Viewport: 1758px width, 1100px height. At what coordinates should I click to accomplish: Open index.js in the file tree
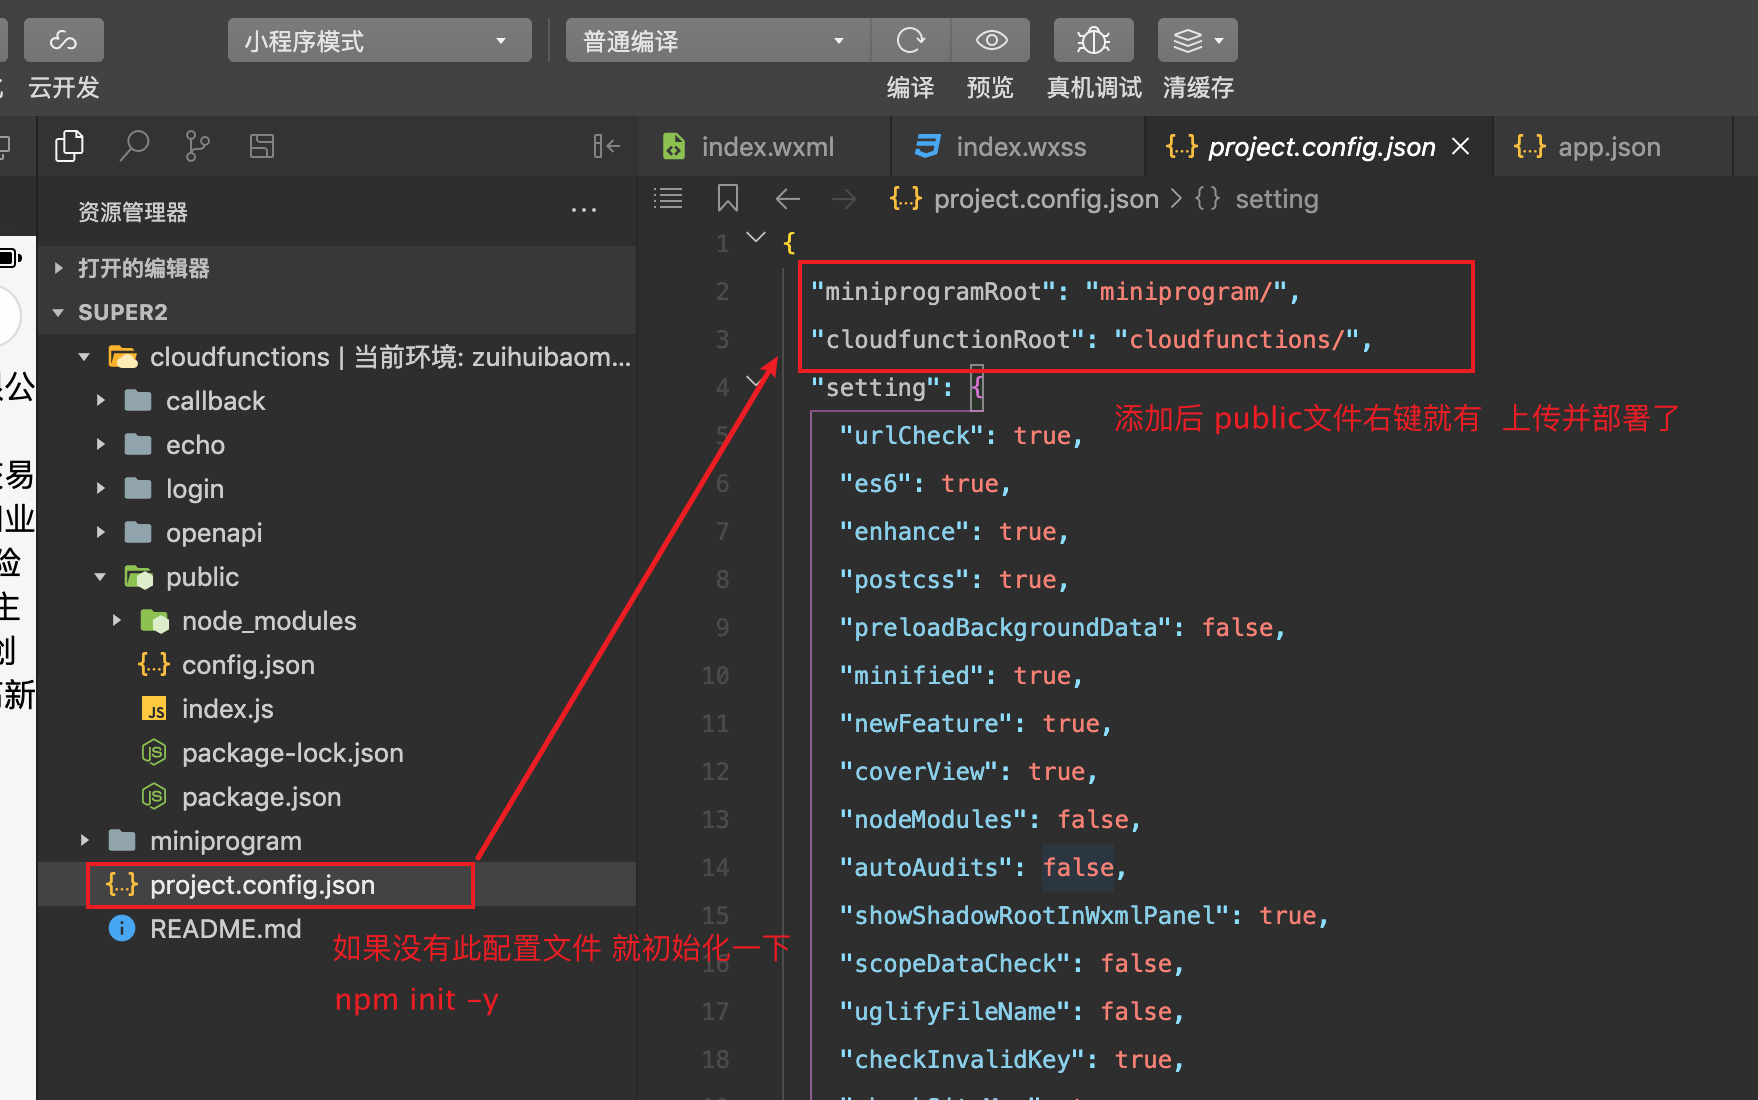[x=336, y=709]
